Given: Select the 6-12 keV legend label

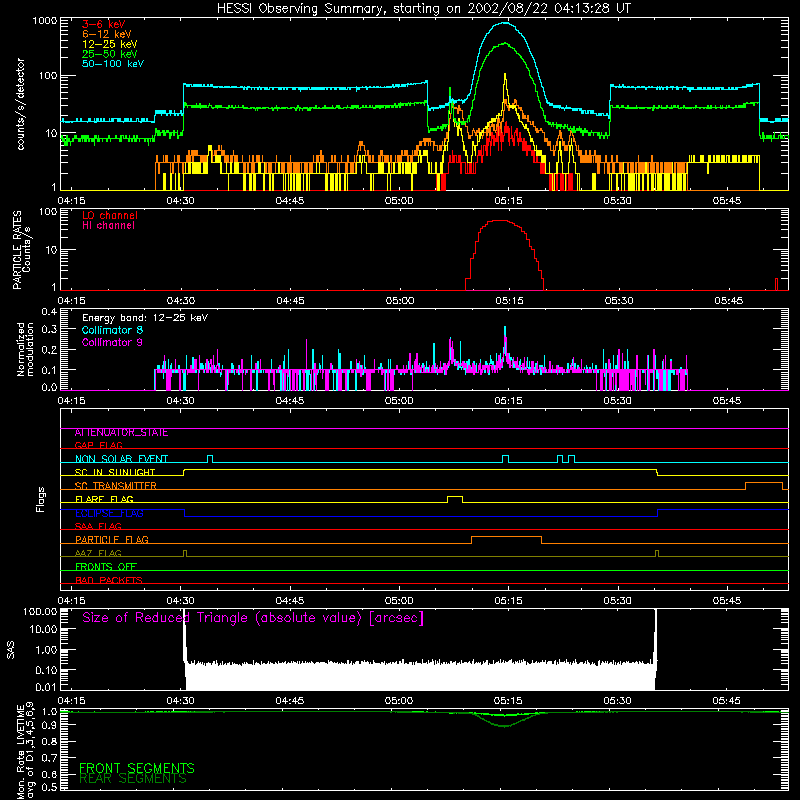Looking at the screenshot, I should click(106, 34).
